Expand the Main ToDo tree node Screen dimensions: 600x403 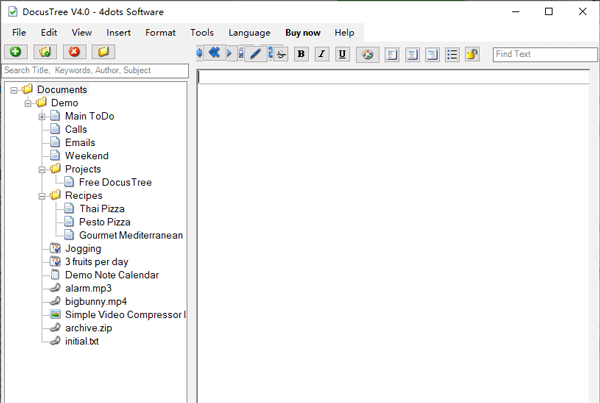[x=42, y=116]
